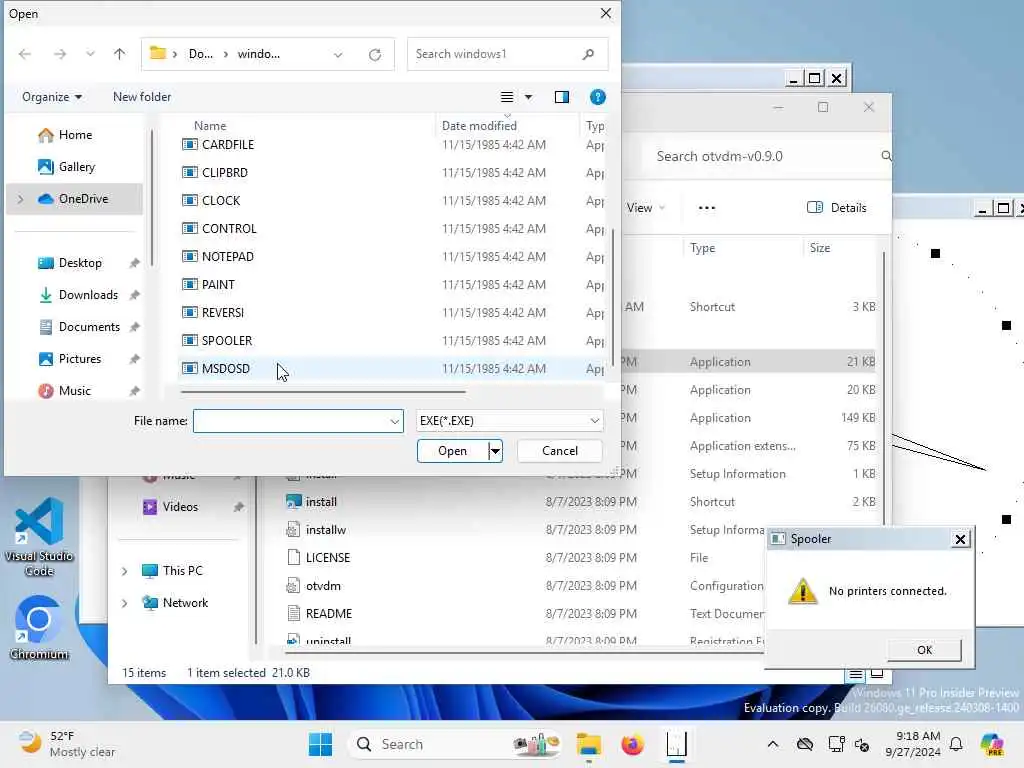Sort by Size column in File Explorer

pyautogui.click(x=820, y=248)
